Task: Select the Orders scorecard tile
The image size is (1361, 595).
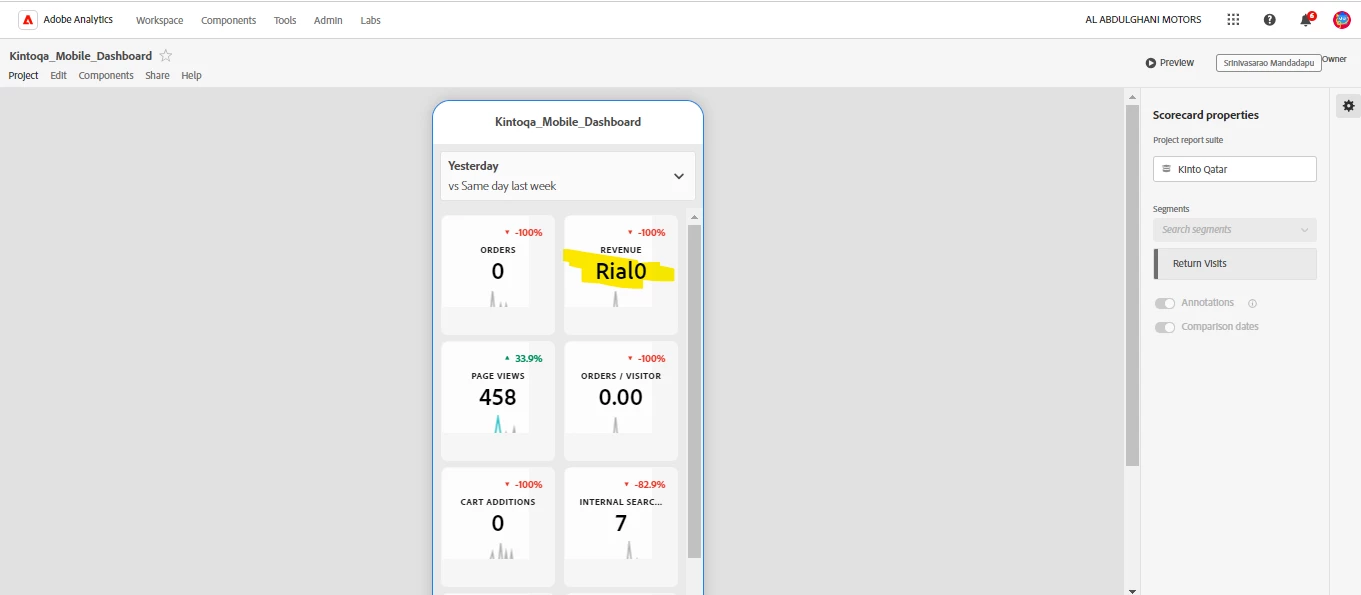Action: [498, 275]
